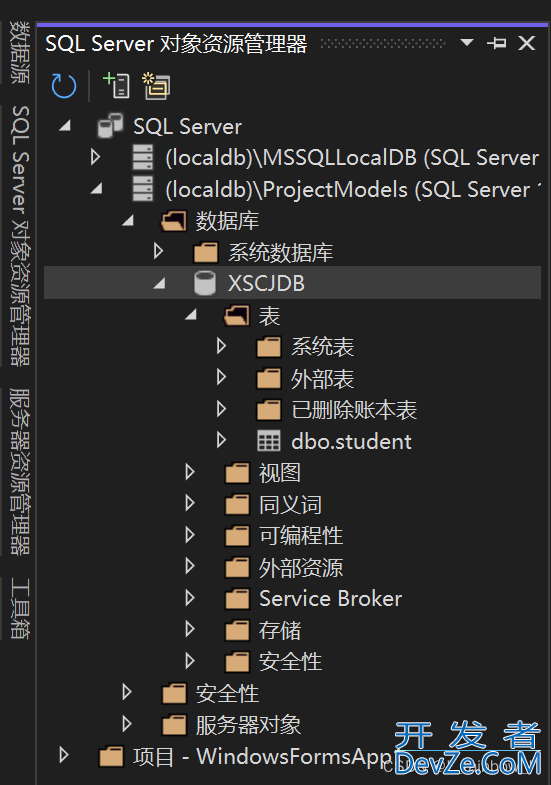Click the 项目 project folder icon

(x=111, y=756)
